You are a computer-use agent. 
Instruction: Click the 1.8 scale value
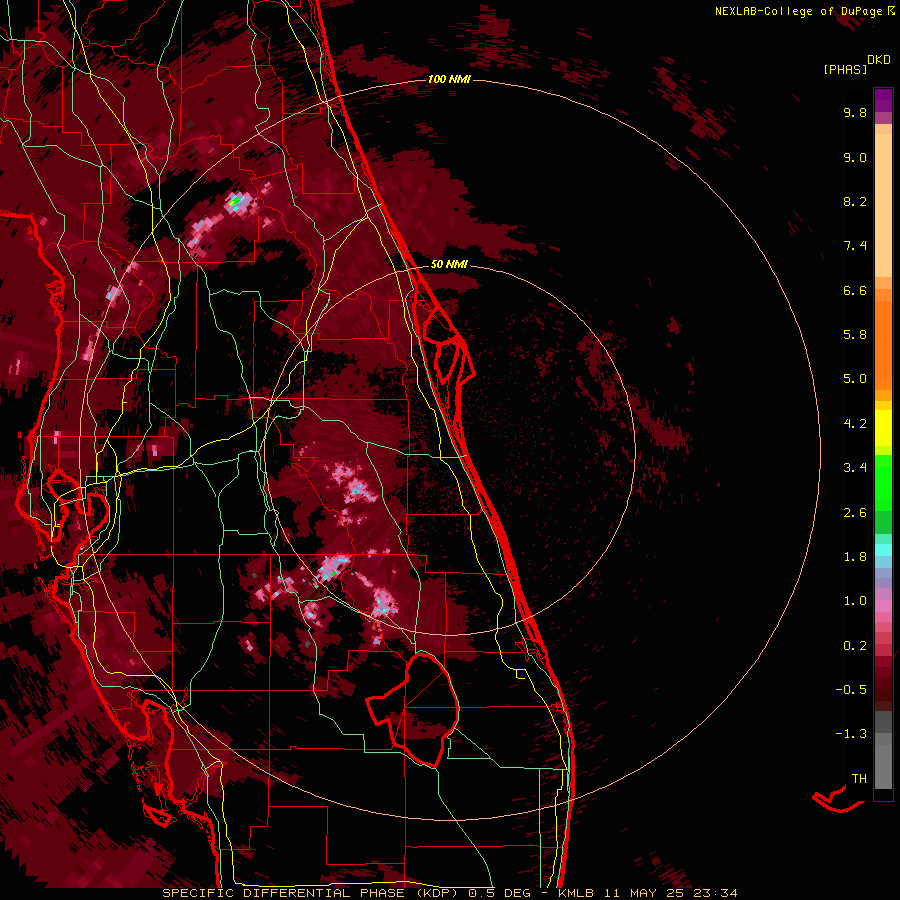tap(855, 557)
